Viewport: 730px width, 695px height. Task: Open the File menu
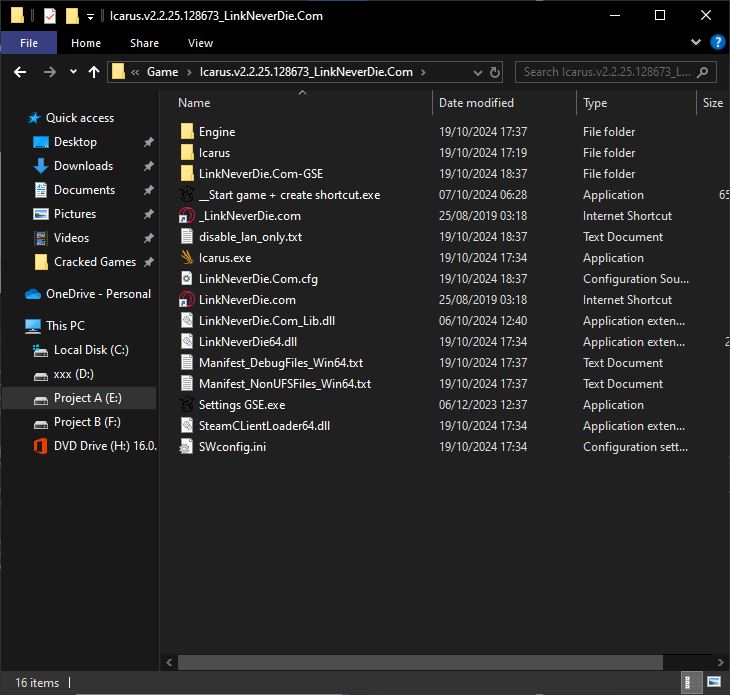click(29, 43)
